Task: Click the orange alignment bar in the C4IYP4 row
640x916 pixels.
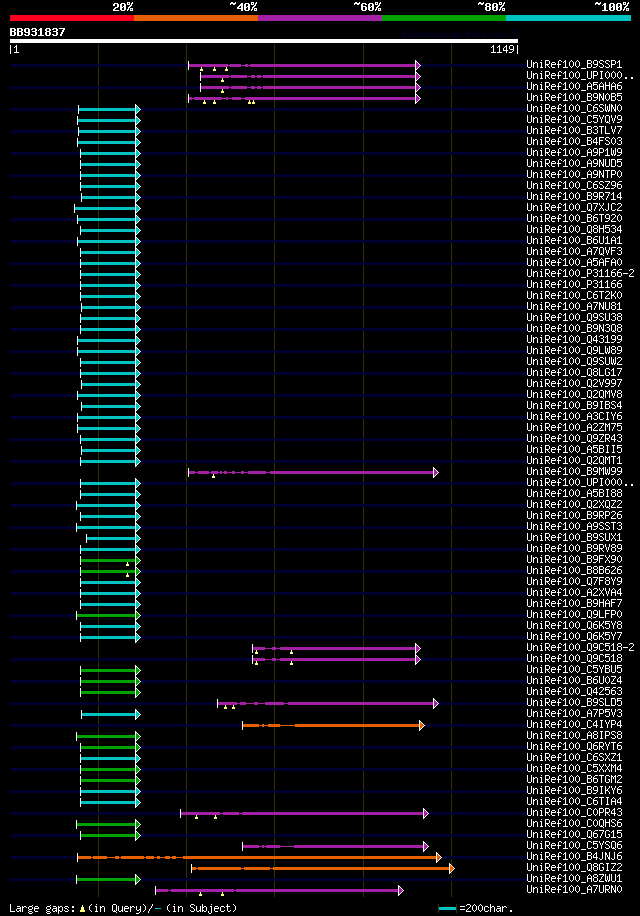Action: pos(333,726)
